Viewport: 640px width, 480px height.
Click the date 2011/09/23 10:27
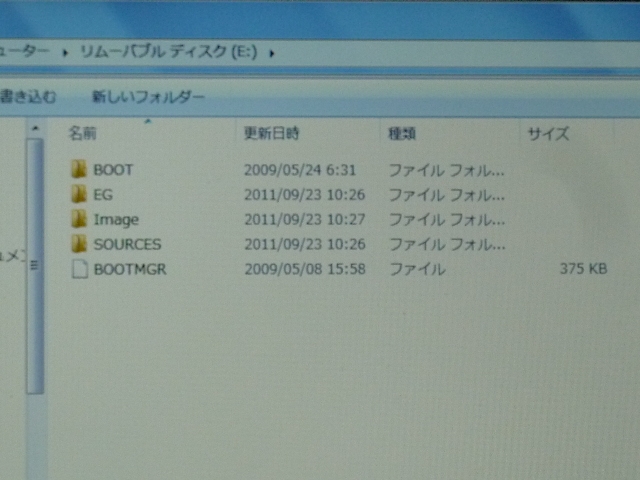tap(304, 220)
